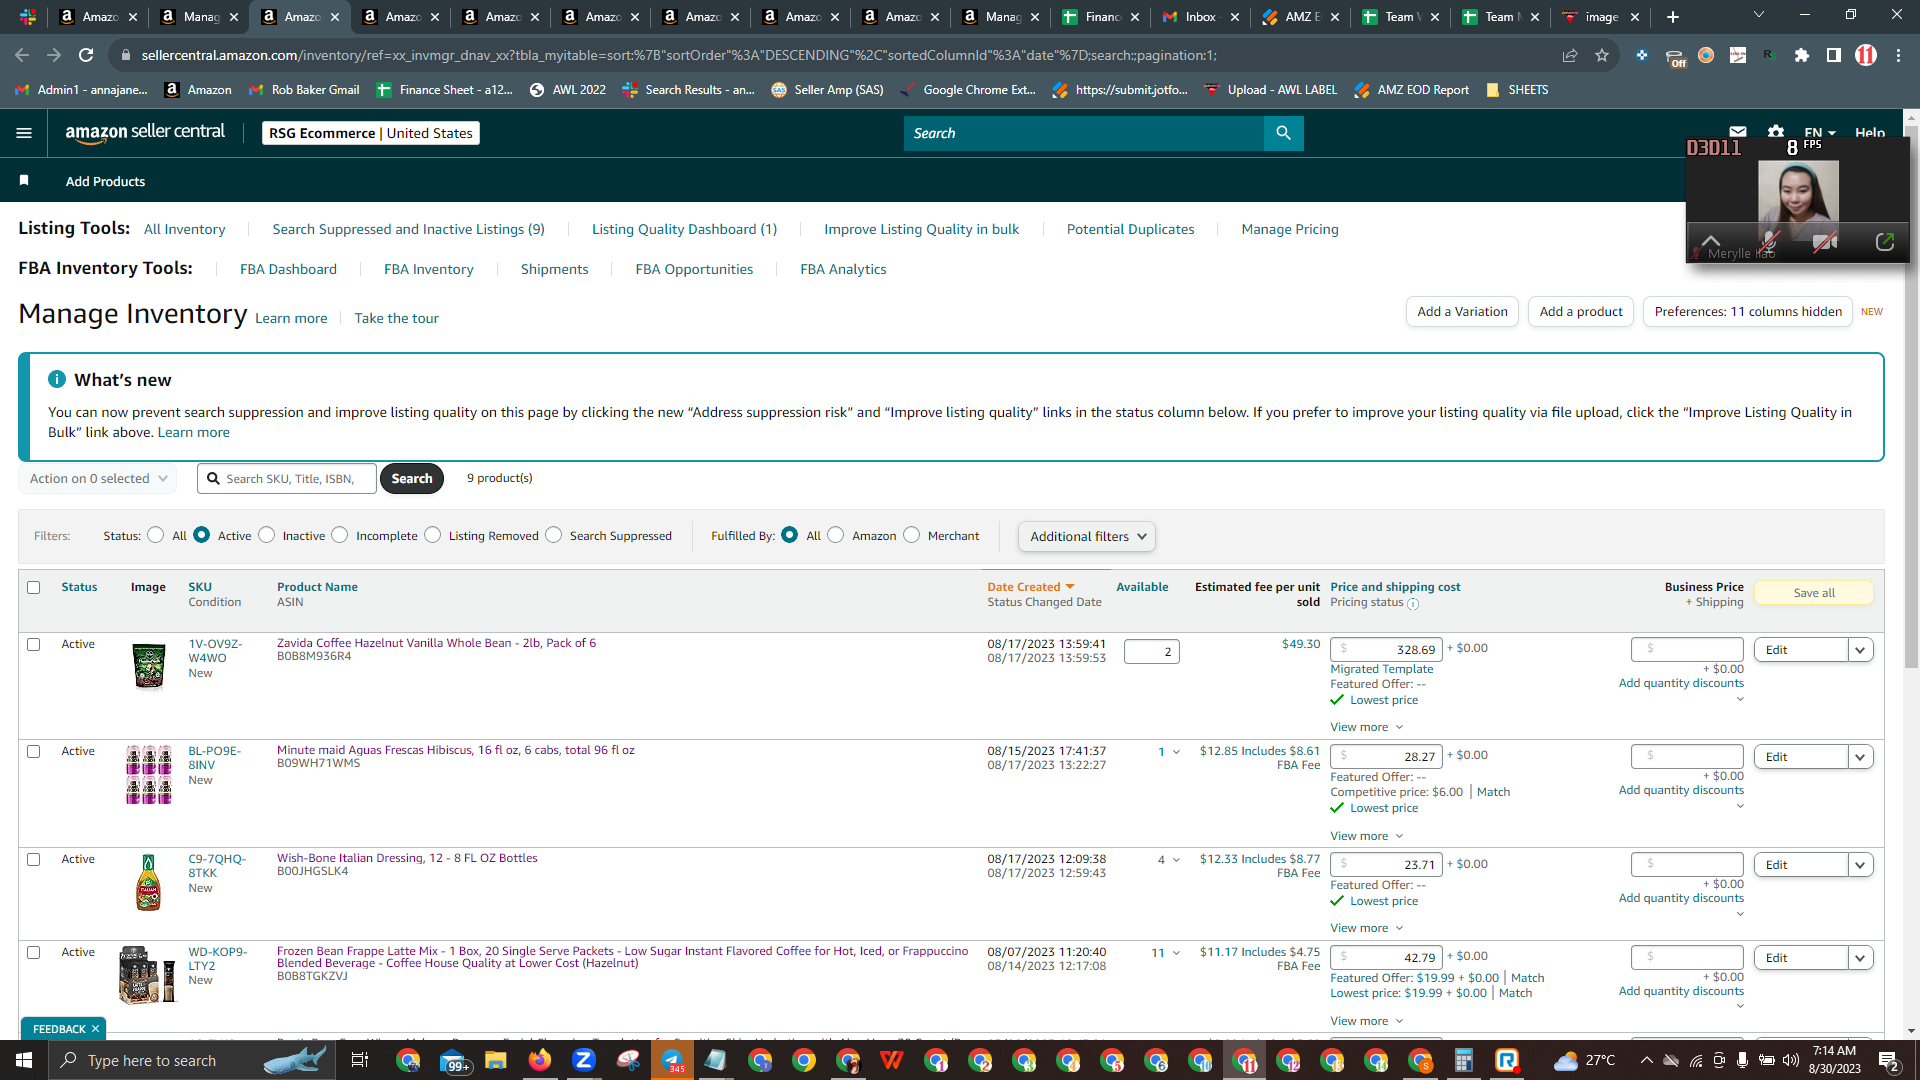Open the All Inventory listing tool

[x=185, y=229]
